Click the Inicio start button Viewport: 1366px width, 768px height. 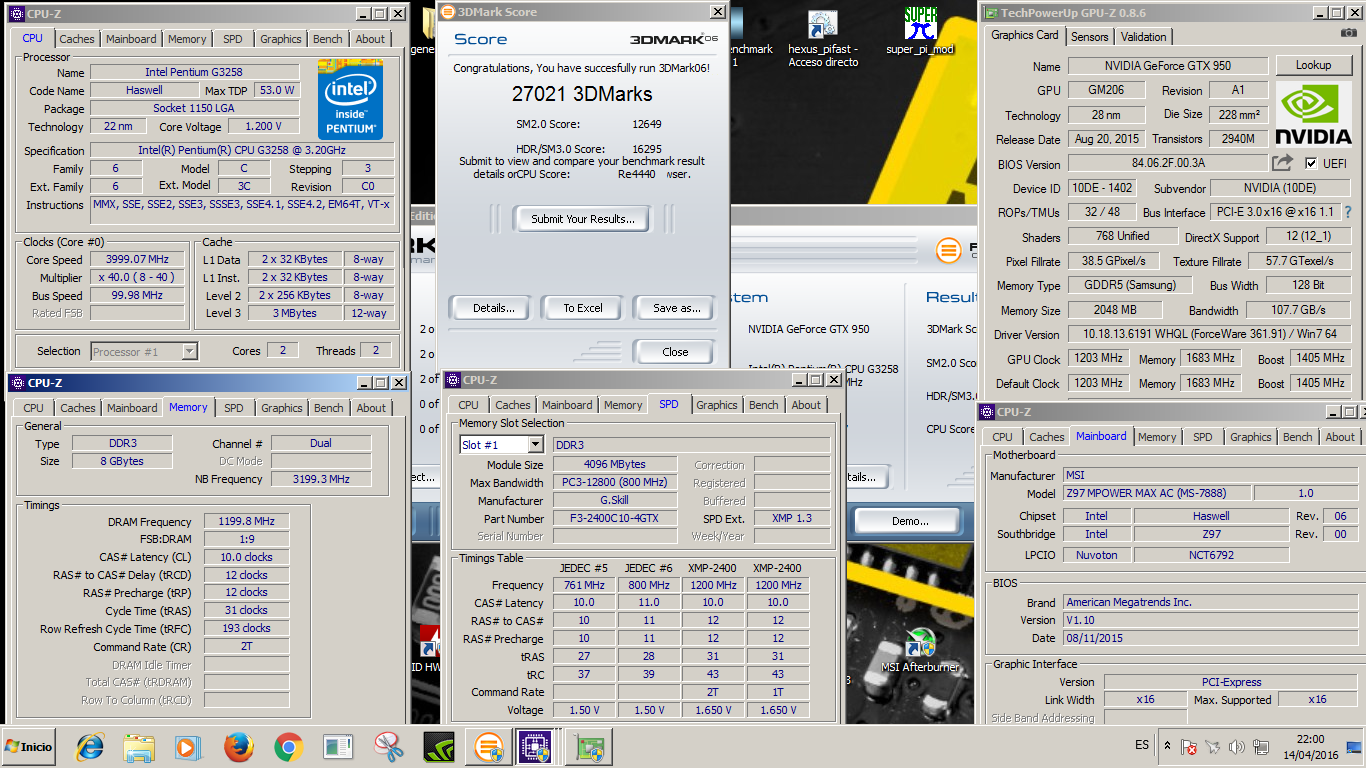(28, 746)
